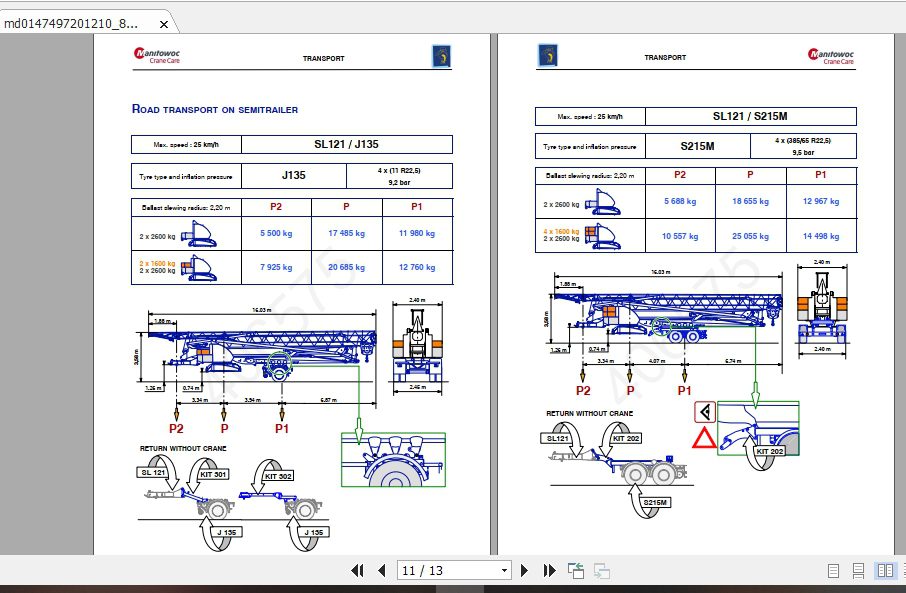906x593 pixels.
Task: Toggle off the facing pages layout
Action: (884, 570)
